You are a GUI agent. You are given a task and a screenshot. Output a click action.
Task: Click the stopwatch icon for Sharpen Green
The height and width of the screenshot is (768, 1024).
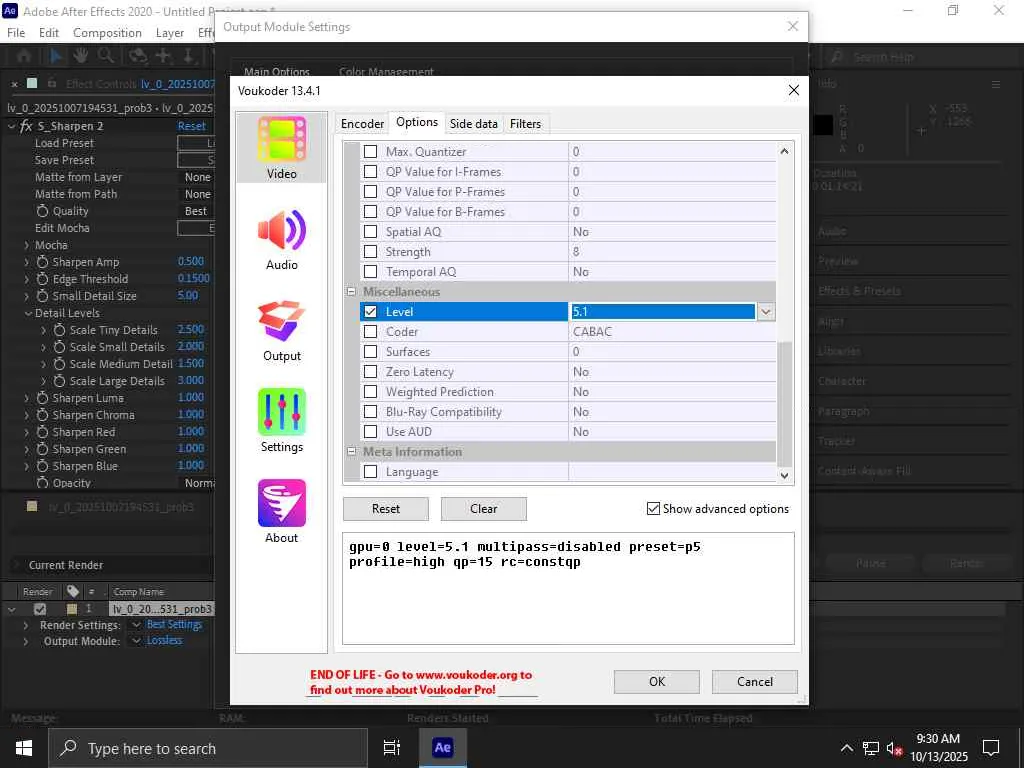(42, 449)
